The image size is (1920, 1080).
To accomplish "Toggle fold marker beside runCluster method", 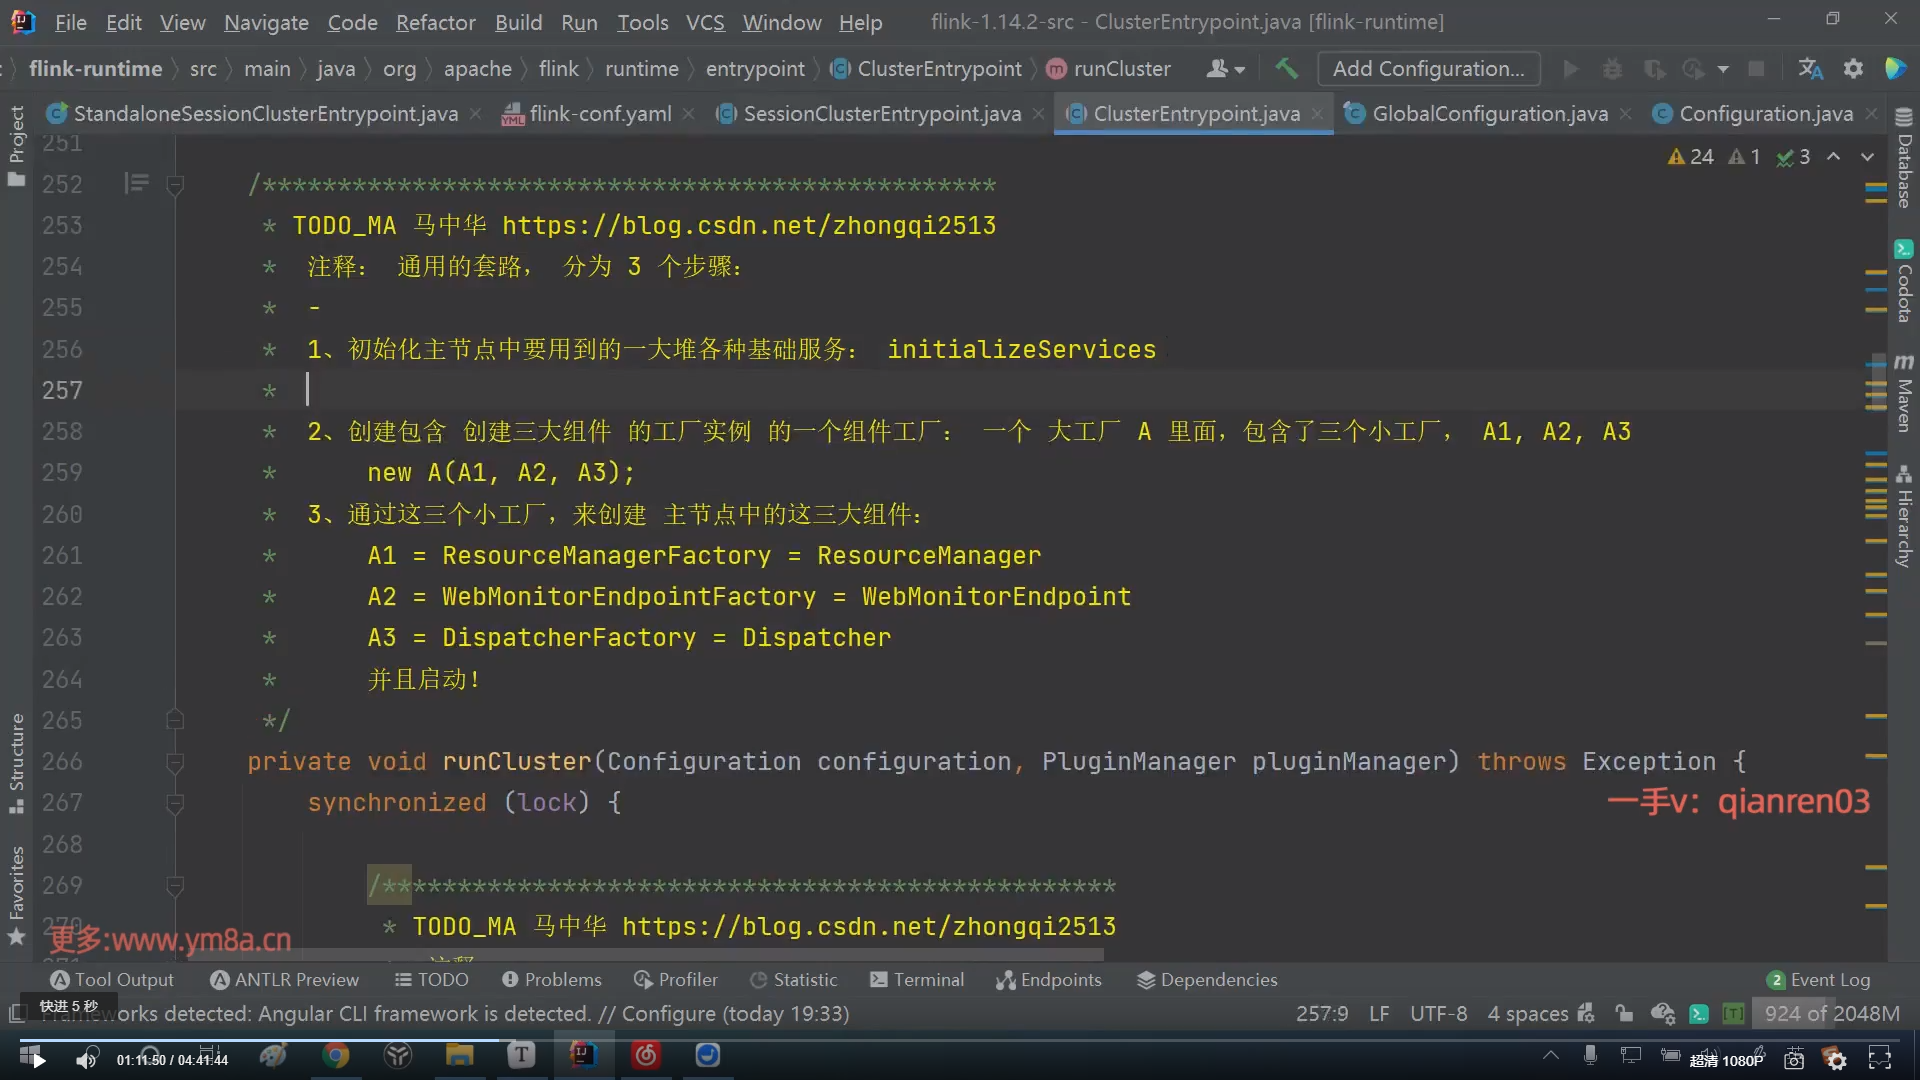I will pos(175,762).
